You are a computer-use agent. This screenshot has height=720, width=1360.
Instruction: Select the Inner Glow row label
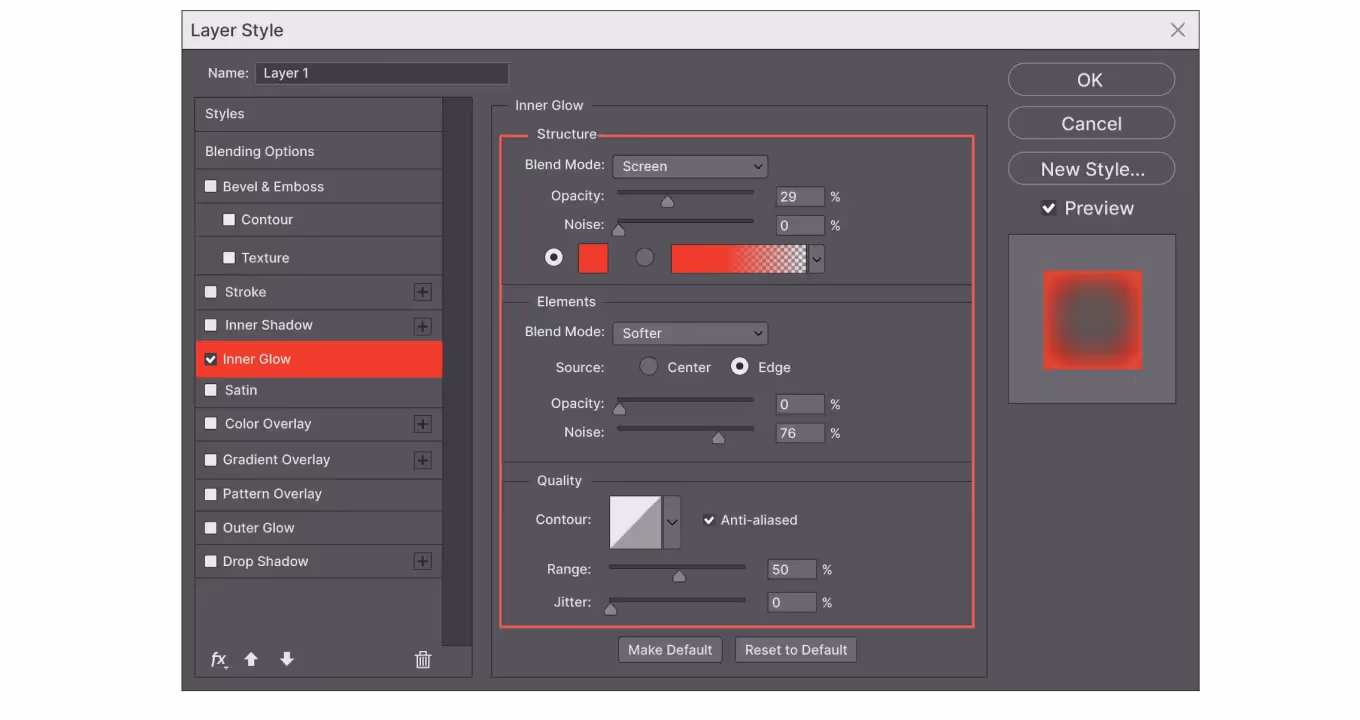coord(257,359)
